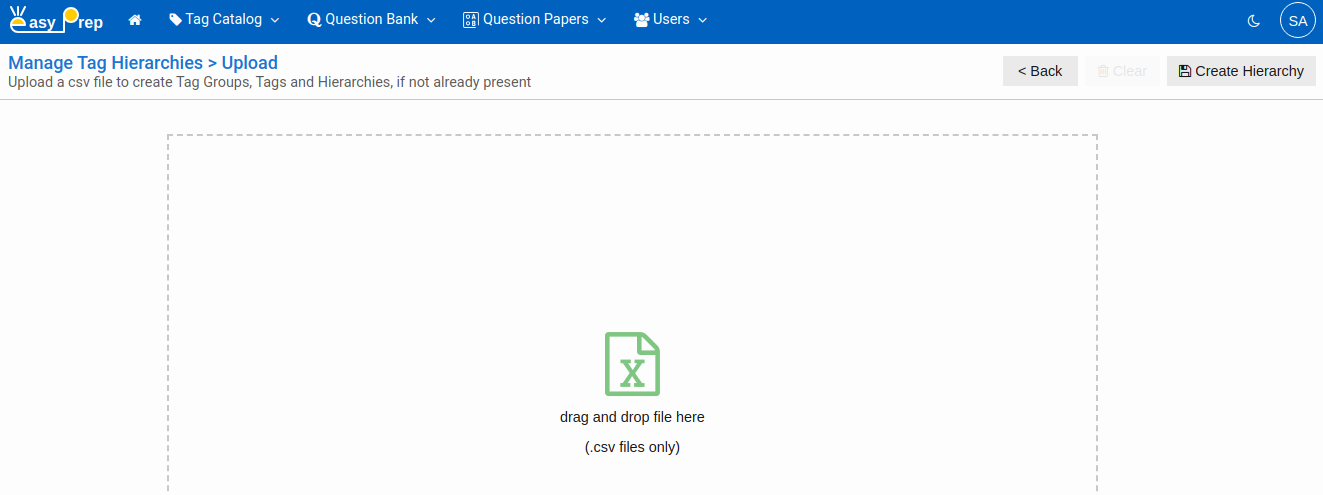Image resolution: width=1323 pixels, height=495 pixels.
Task: Click the Question Papers grid icon
Action: (x=471, y=20)
